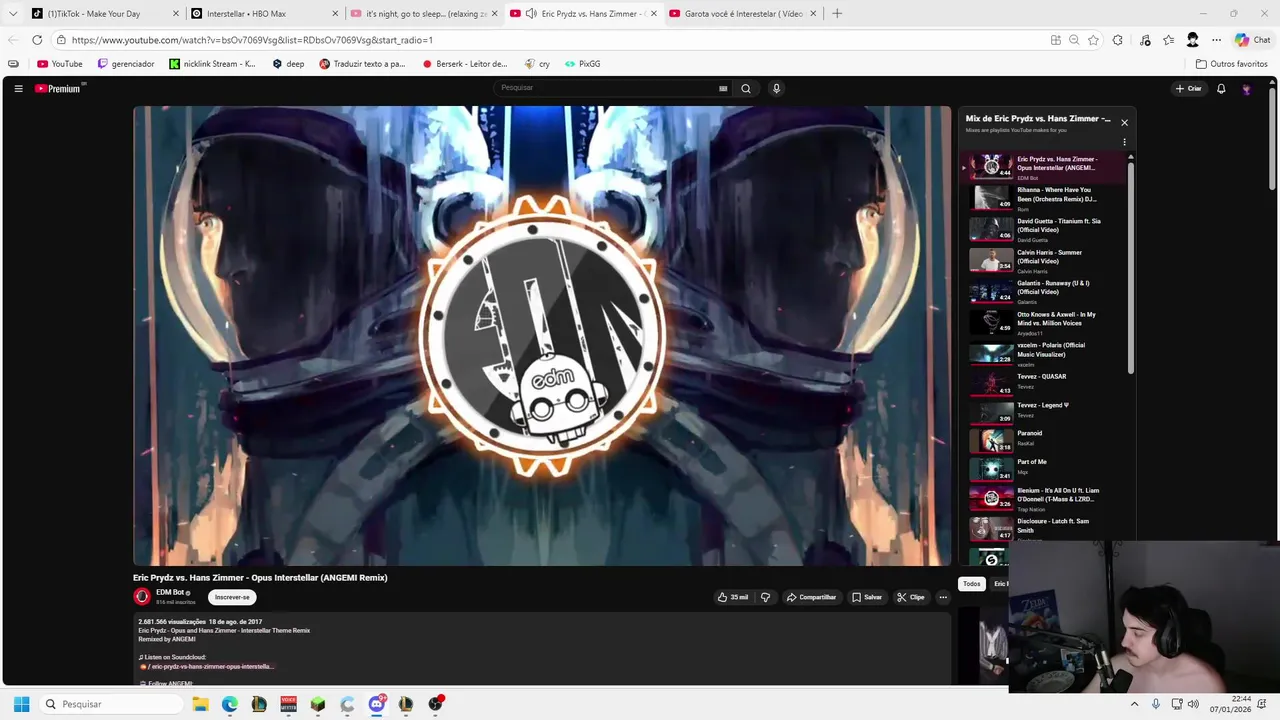Open the tab list dropdown arrow
The height and width of the screenshot is (720, 1280).
pos(12,13)
